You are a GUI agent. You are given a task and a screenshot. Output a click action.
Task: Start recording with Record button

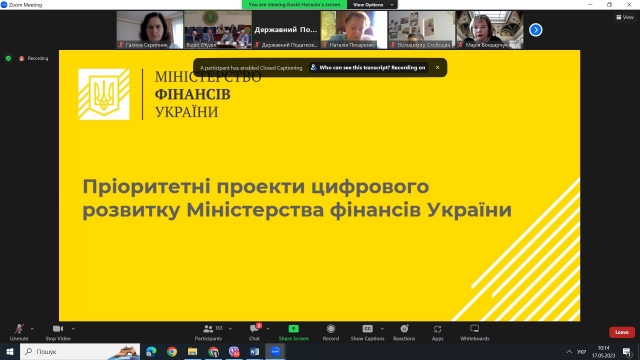331,332
